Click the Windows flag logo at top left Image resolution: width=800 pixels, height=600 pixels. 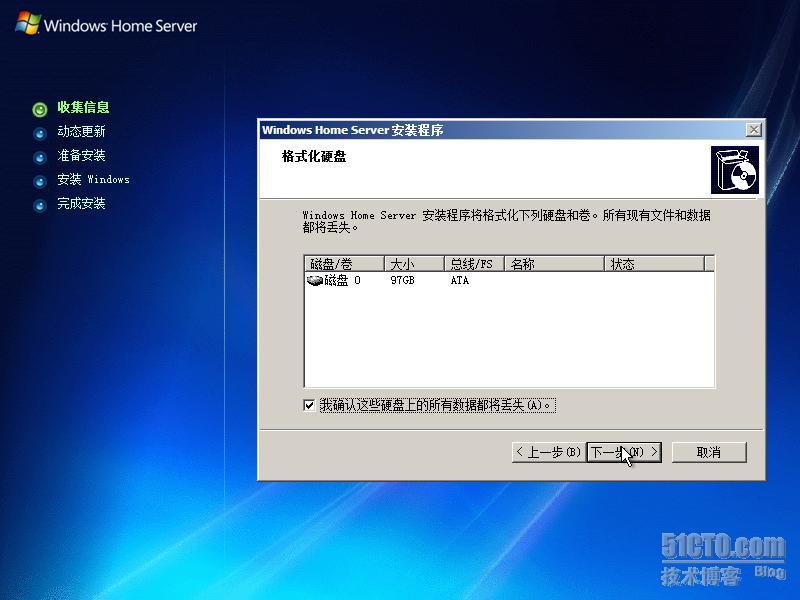pos(28,23)
